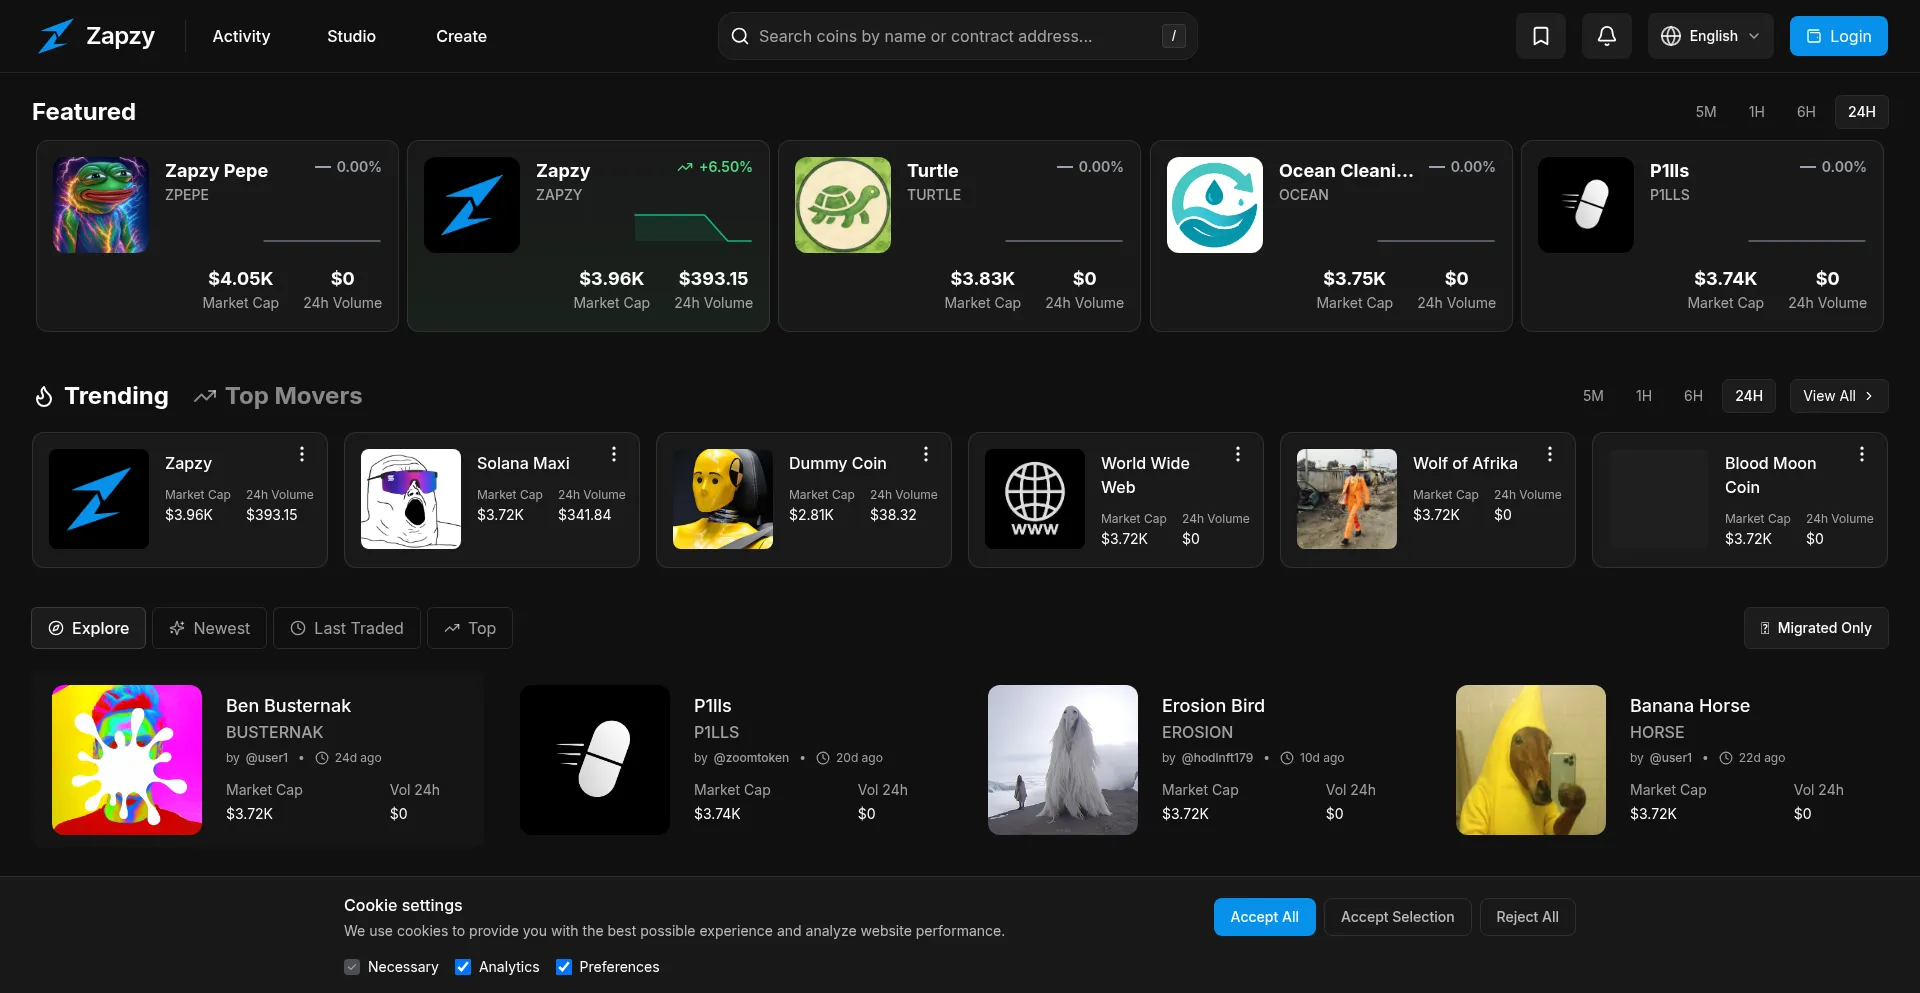Click the Login button

coord(1838,36)
